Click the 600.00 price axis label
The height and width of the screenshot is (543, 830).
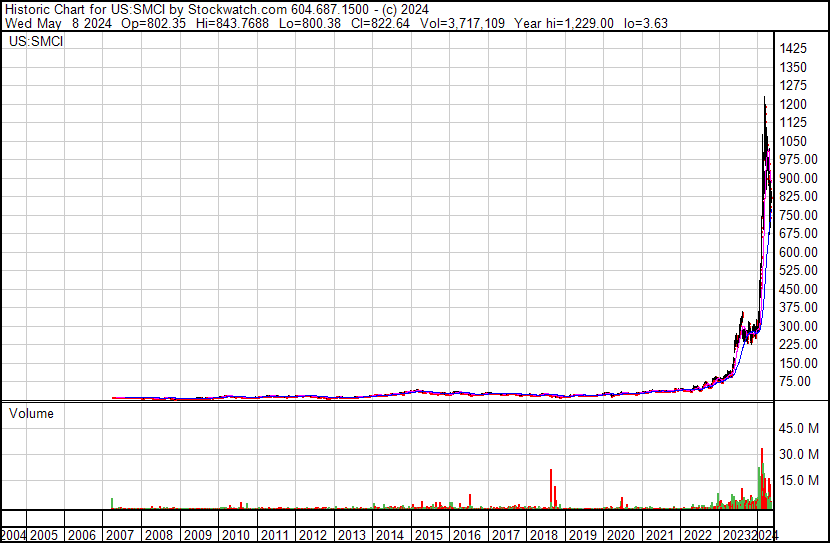(798, 252)
